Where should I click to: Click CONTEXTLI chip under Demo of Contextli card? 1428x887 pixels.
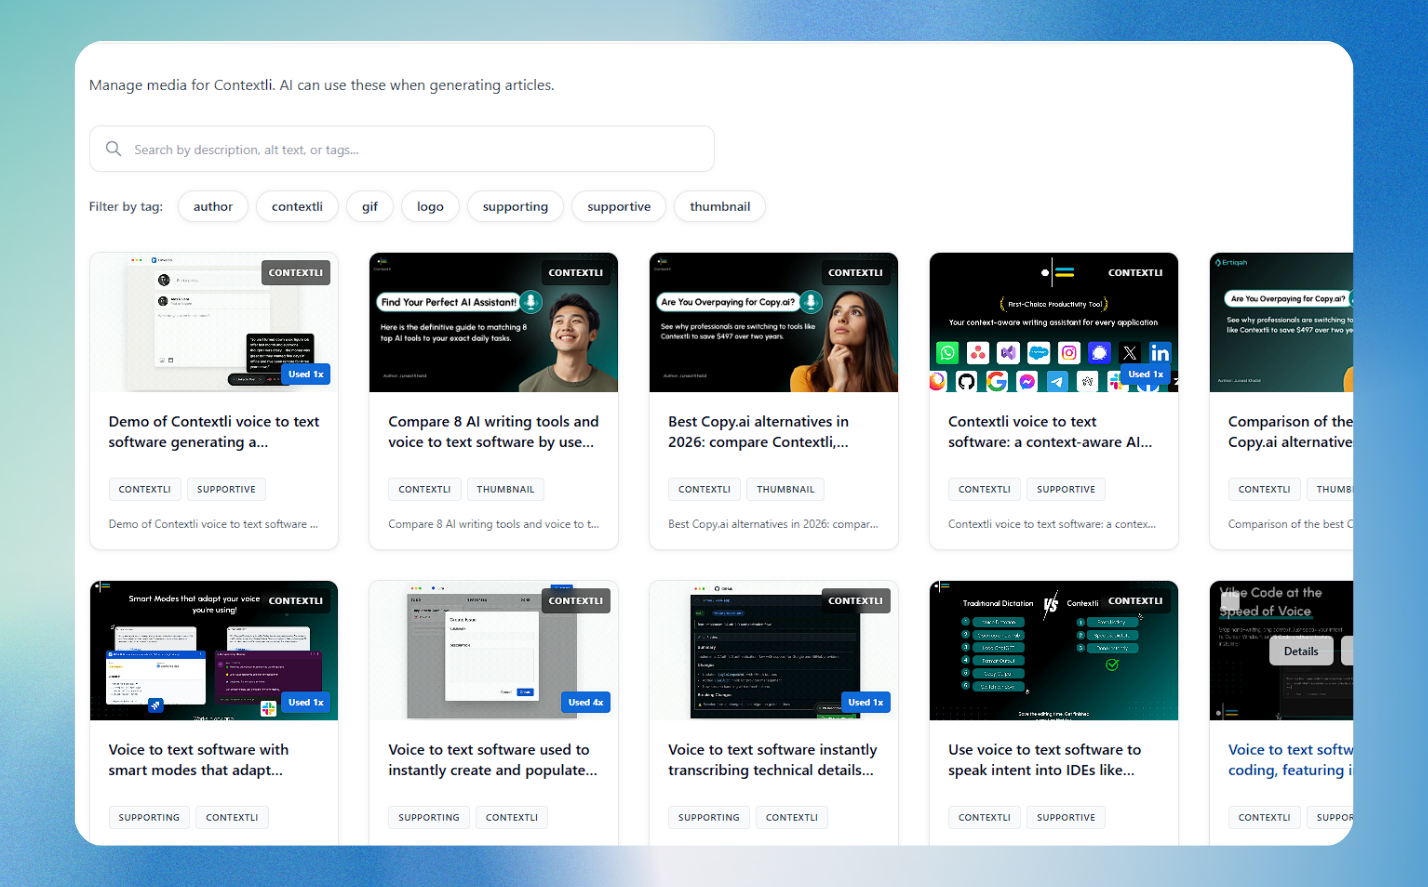145,489
